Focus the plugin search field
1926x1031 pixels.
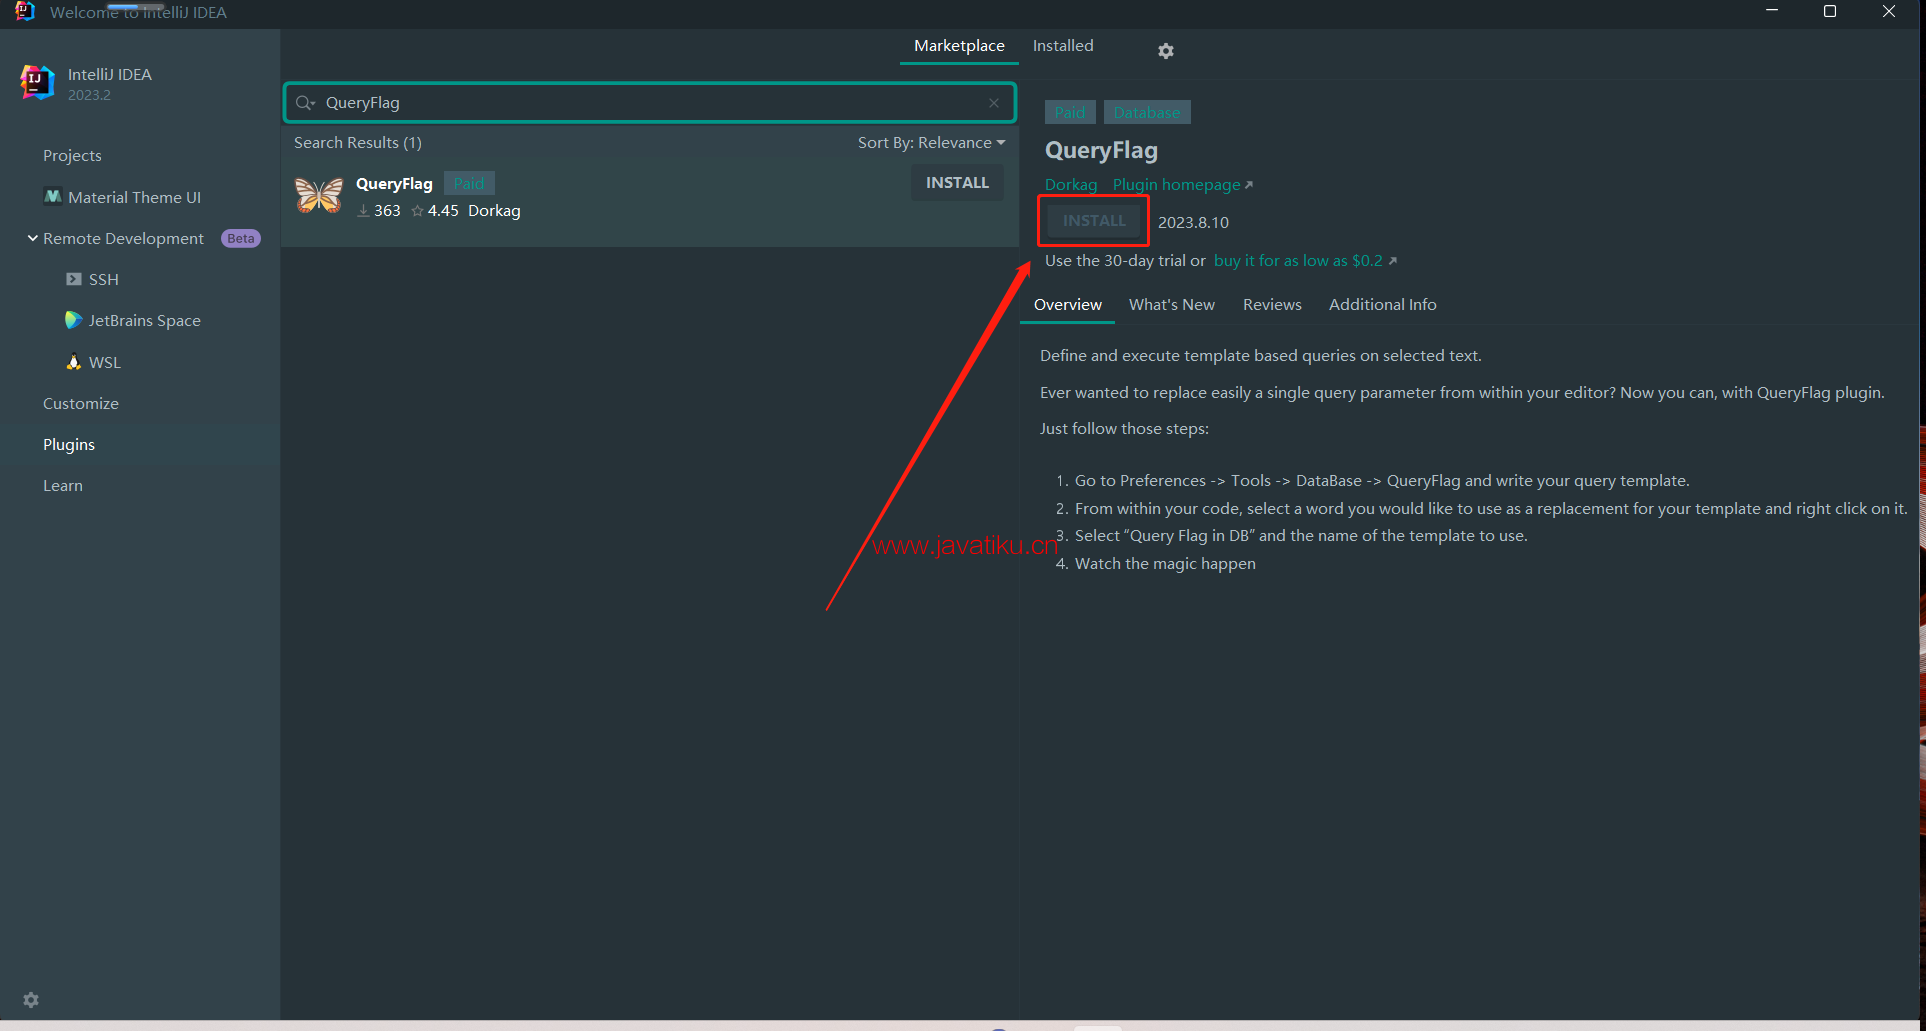coord(650,103)
